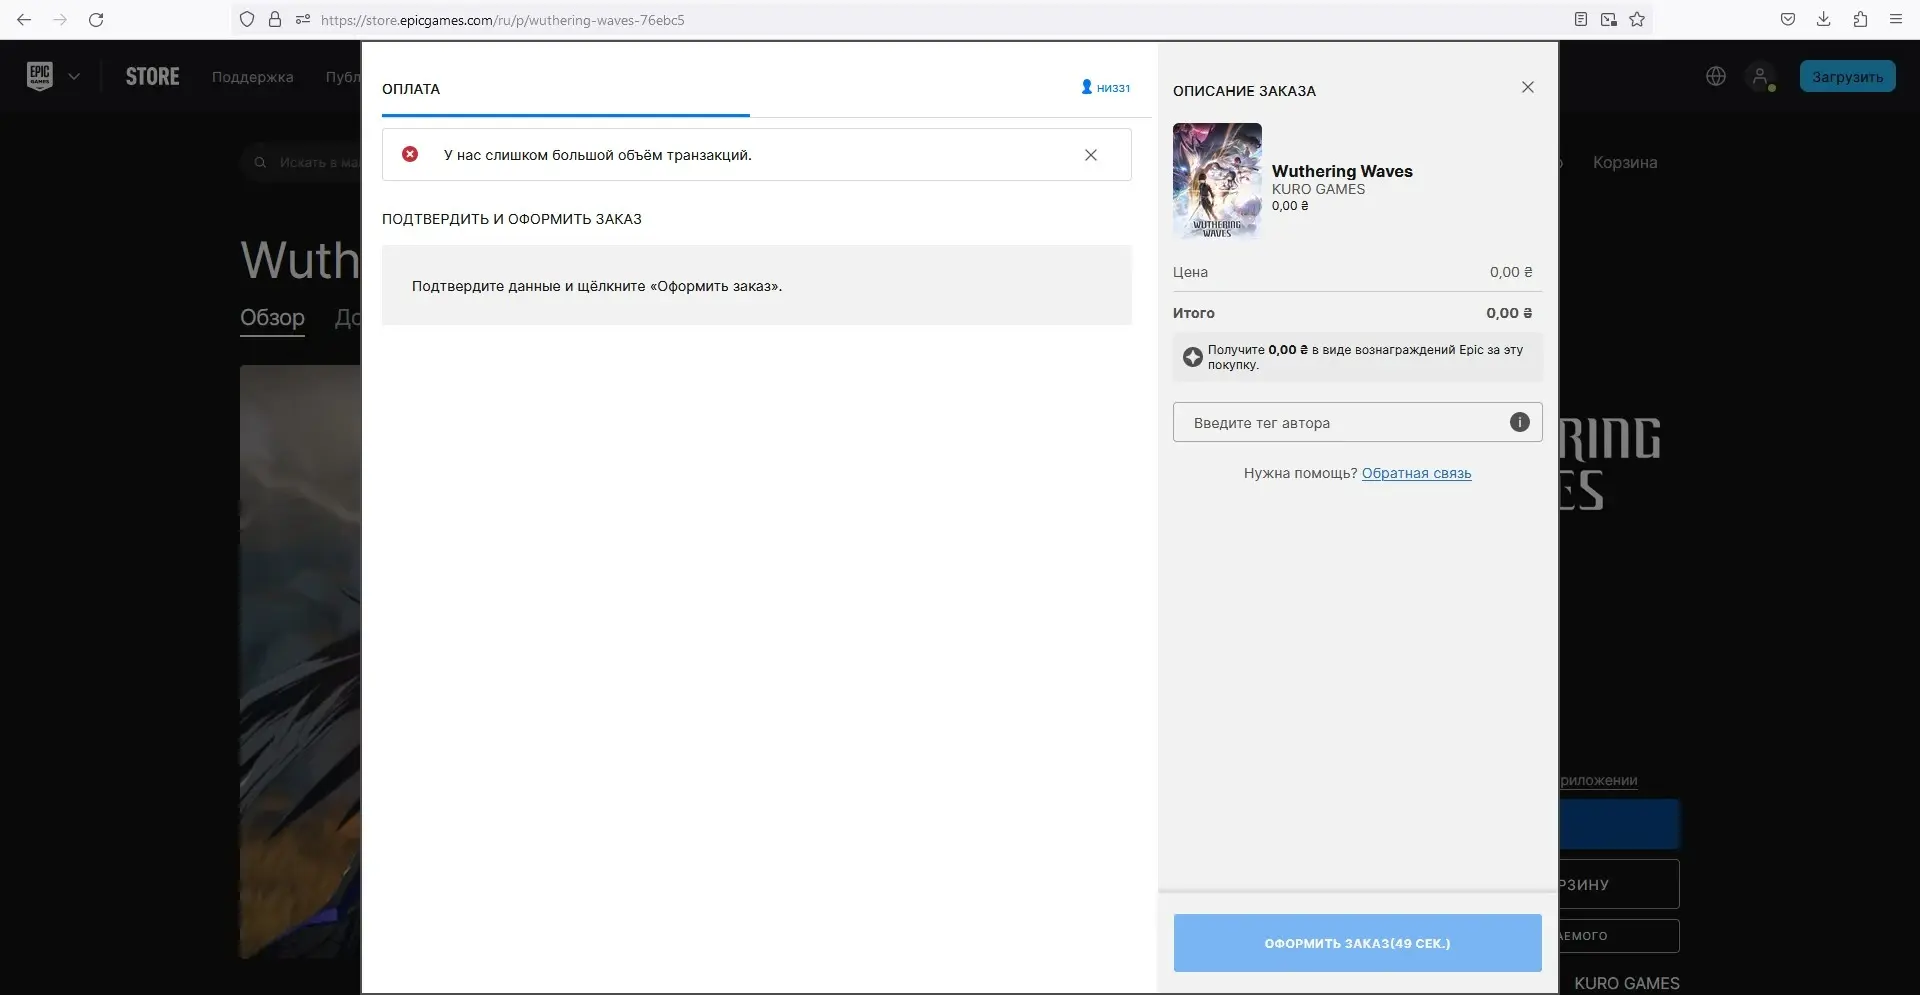Open the 'Поддержка' support menu item
Viewport: 1920px width, 995px height.
(x=252, y=77)
